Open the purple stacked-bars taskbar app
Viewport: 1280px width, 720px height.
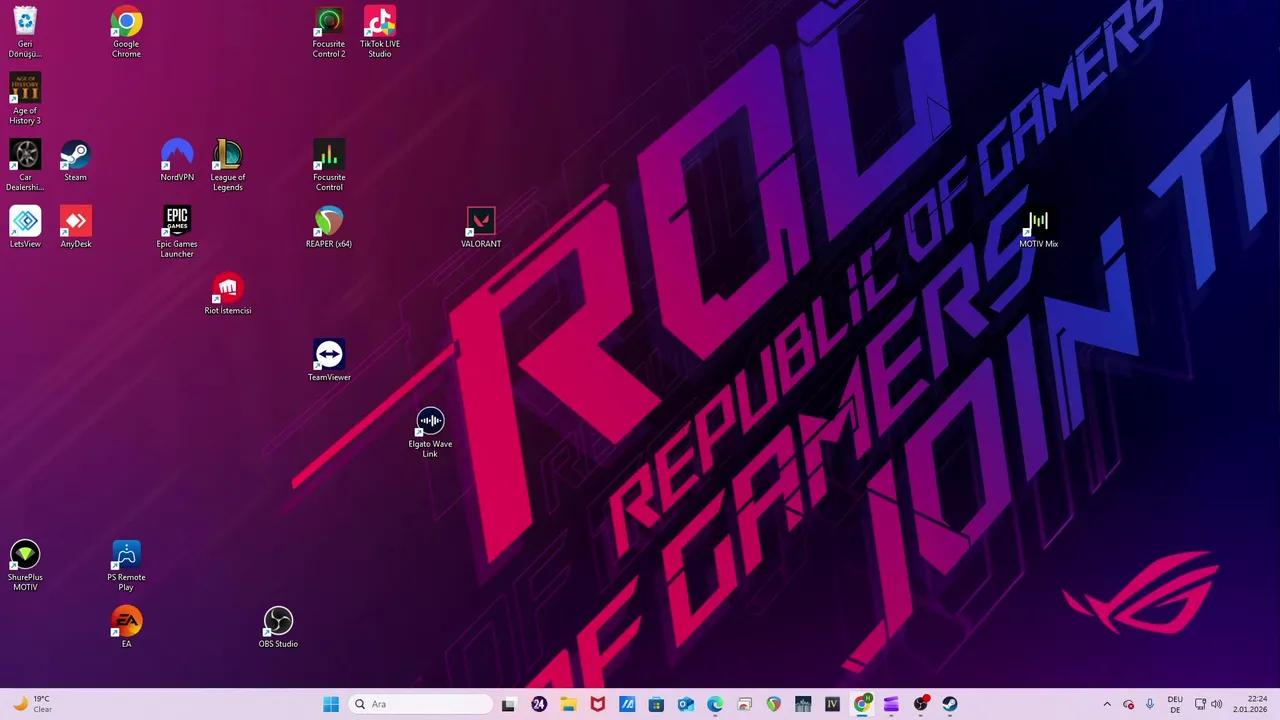point(891,704)
